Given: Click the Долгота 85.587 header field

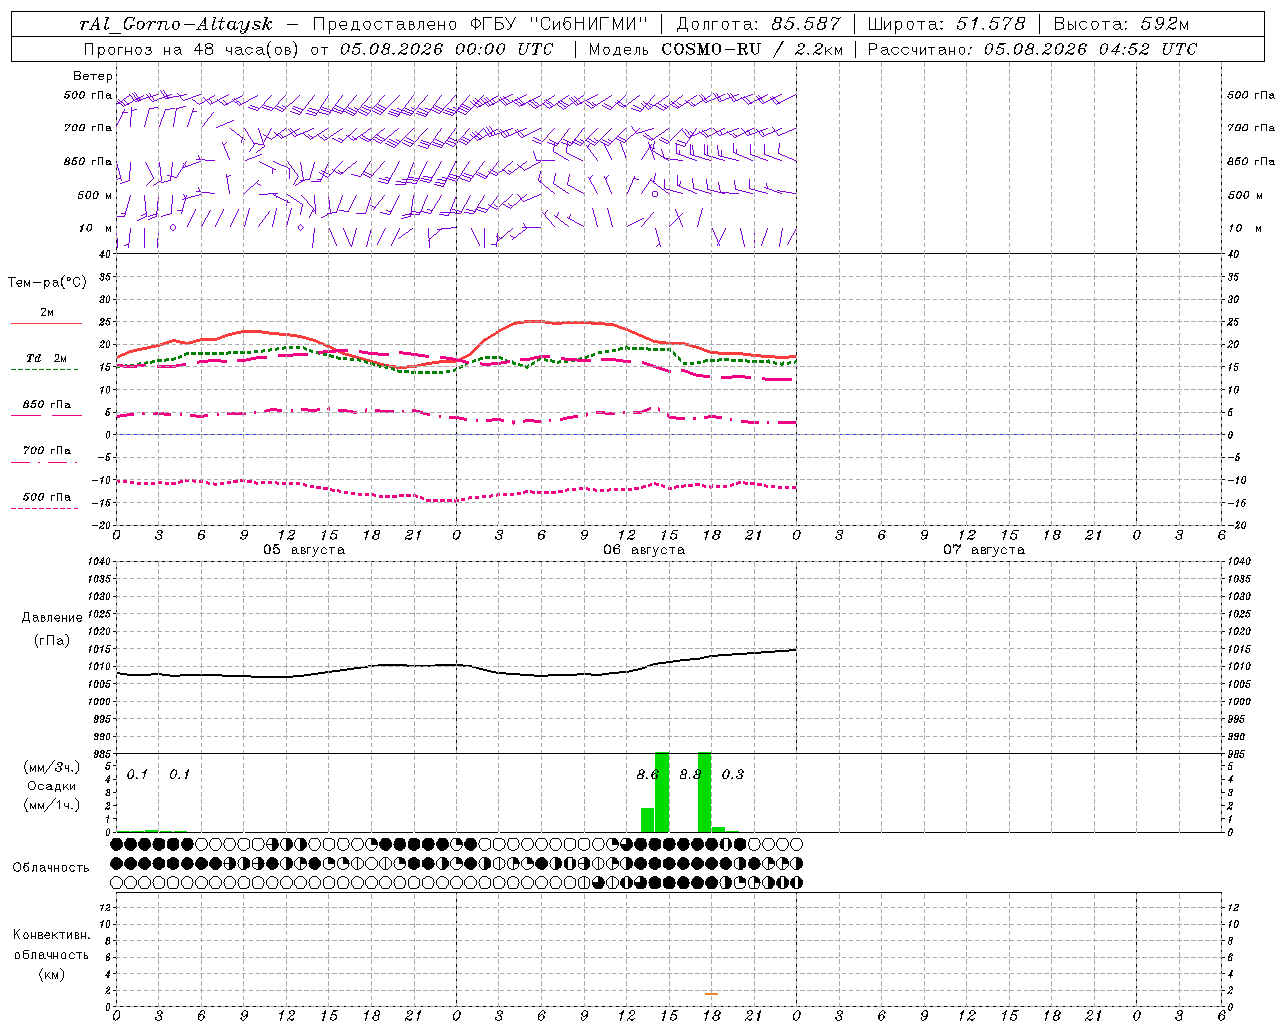Looking at the screenshot, I should [759, 24].
